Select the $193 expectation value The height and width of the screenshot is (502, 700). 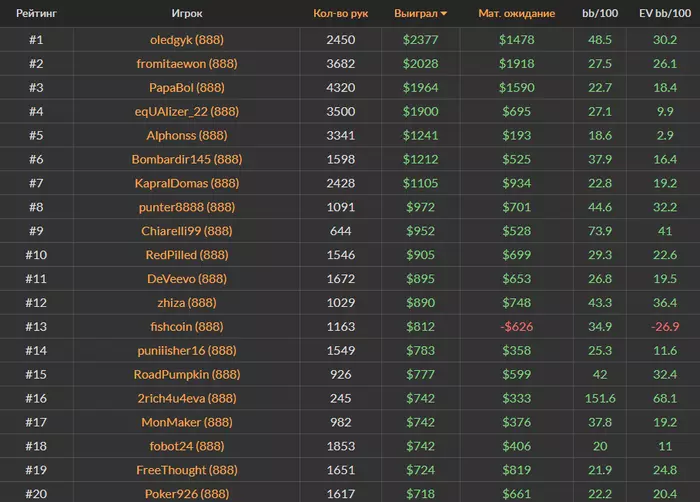tap(517, 135)
